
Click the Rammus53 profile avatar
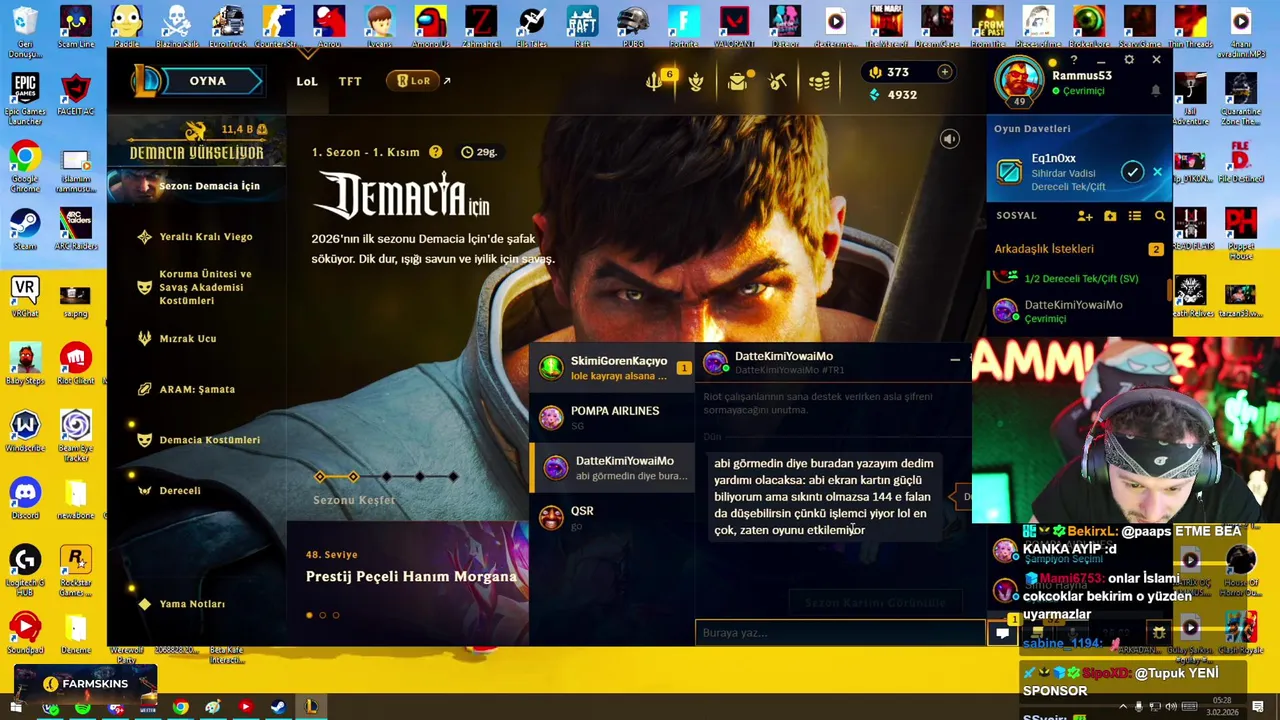click(x=1019, y=81)
